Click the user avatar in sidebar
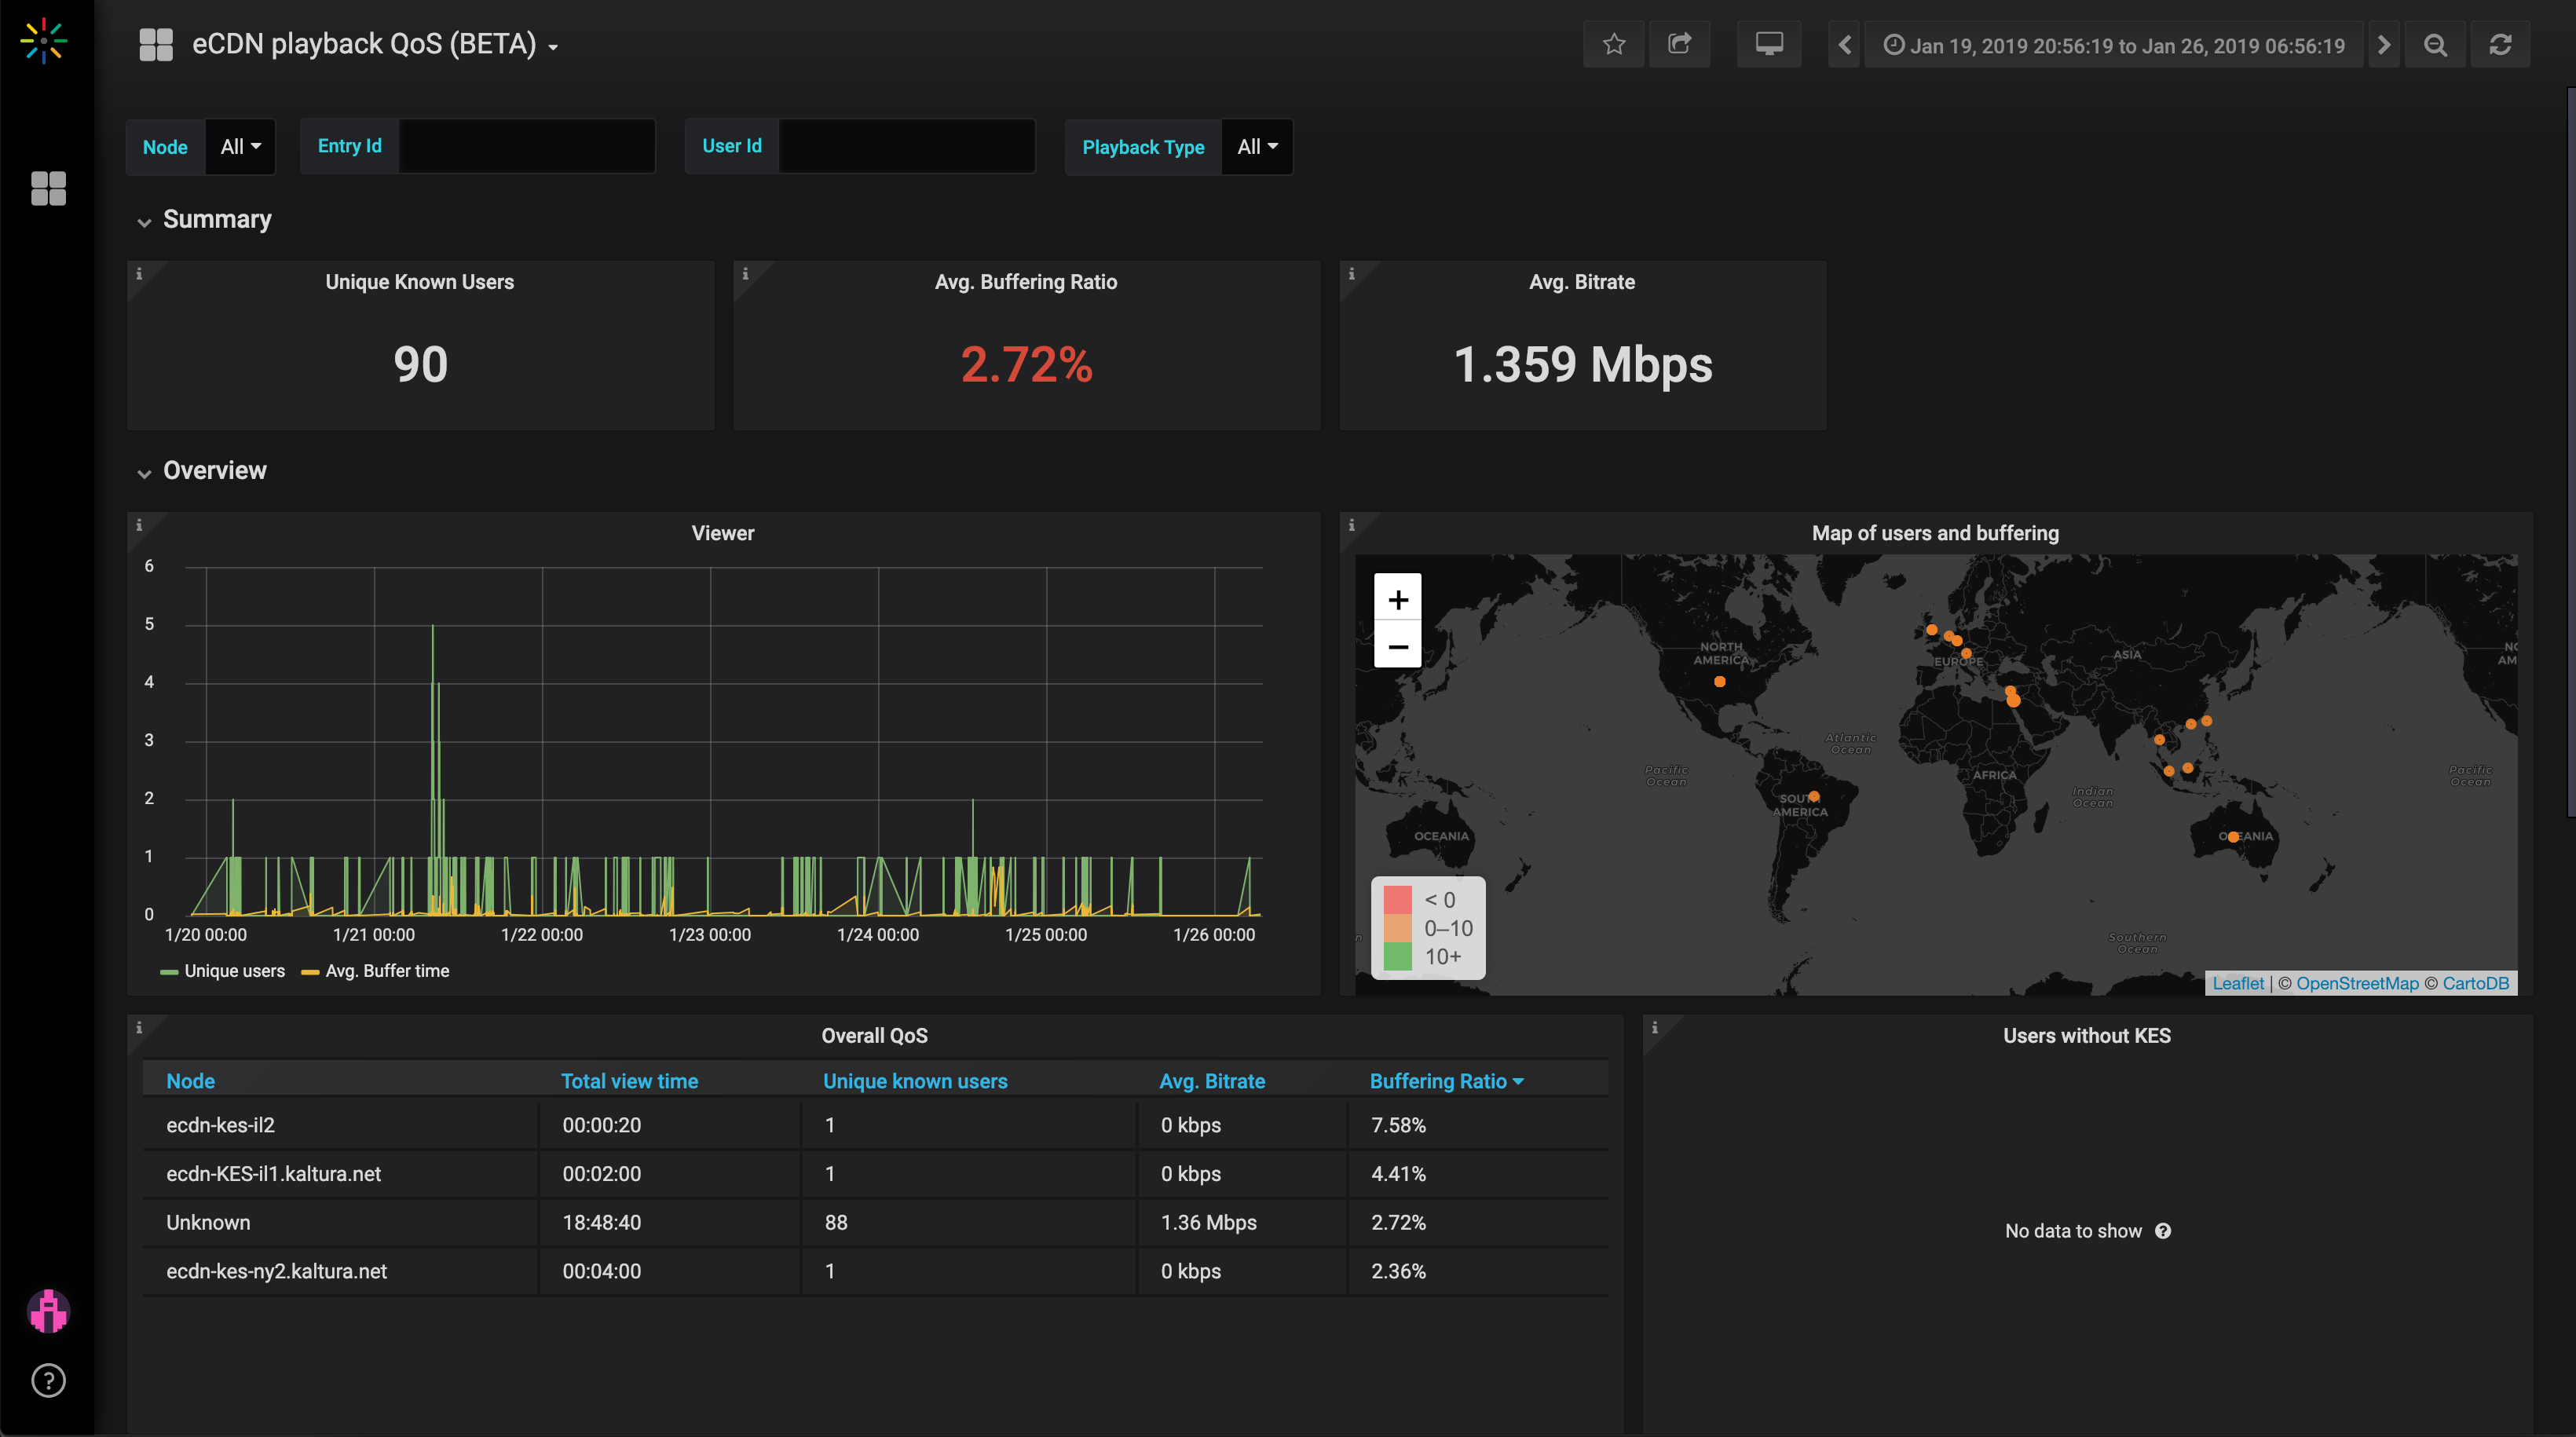Image resolution: width=2576 pixels, height=1437 pixels. [x=48, y=1311]
